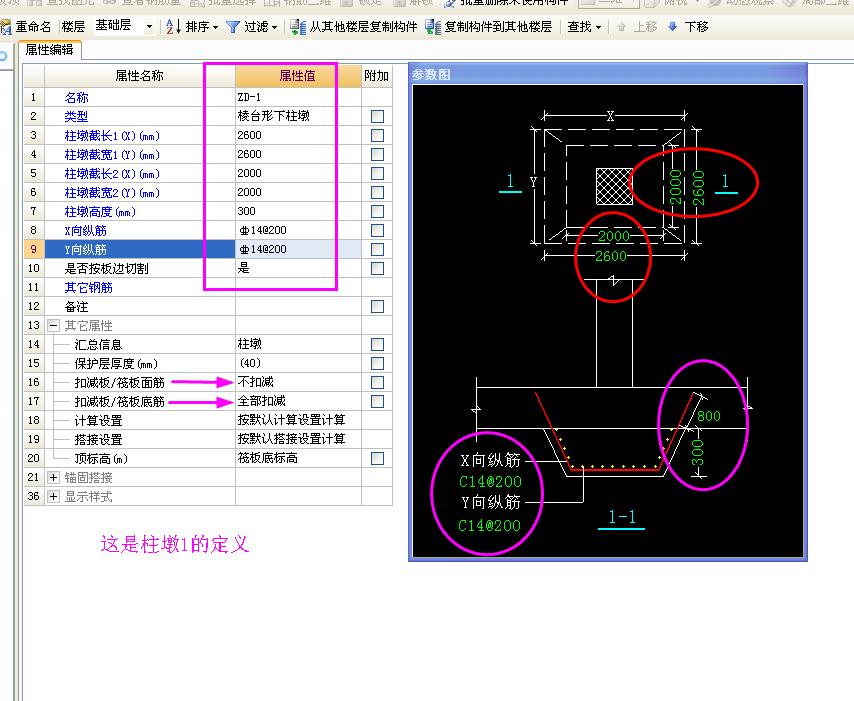Click Y向纵筋 C14@200 in 参数图
This screenshot has width=854, height=701.
click(x=489, y=526)
